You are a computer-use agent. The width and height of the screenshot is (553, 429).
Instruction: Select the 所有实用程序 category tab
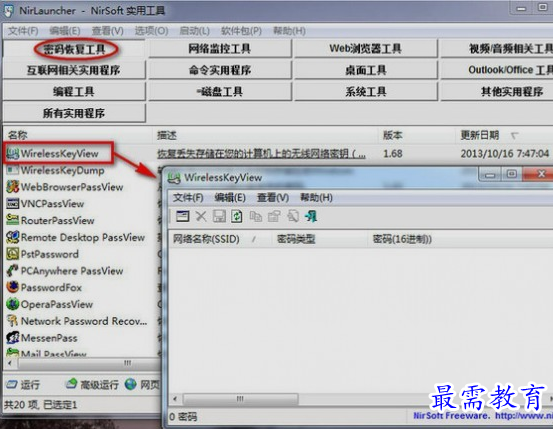coord(74,113)
